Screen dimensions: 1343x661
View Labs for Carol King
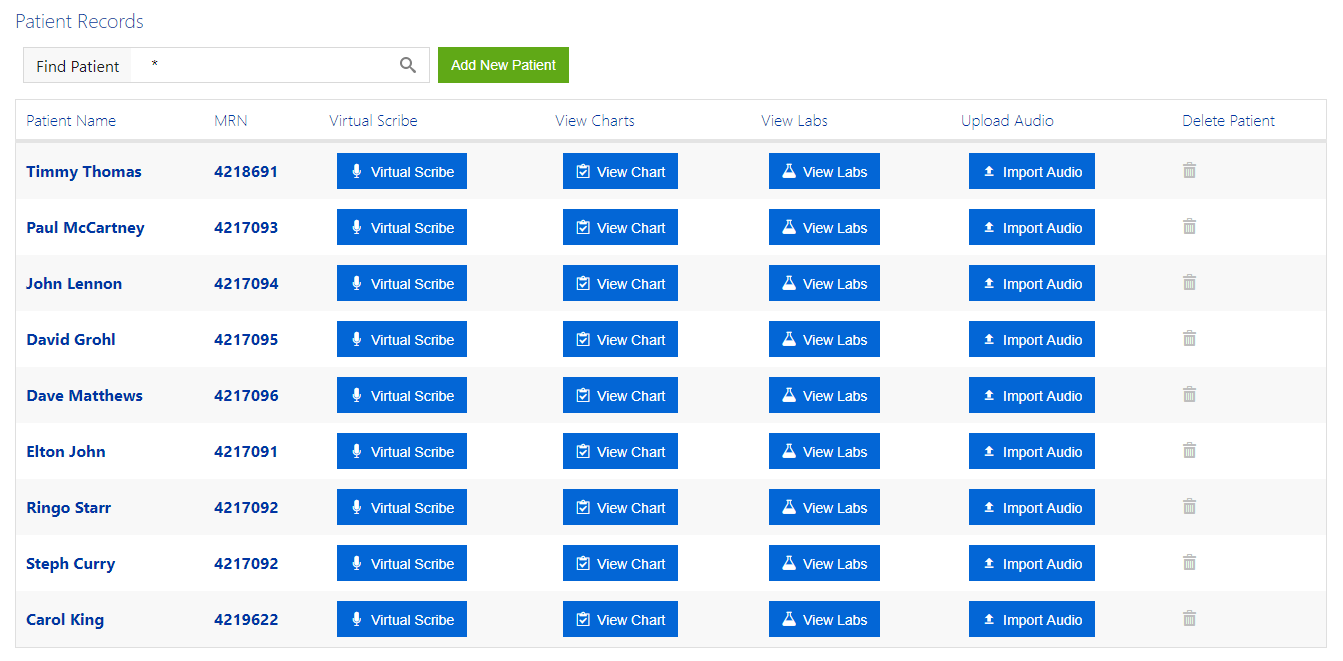pyautogui.click(x=824, y=619)
